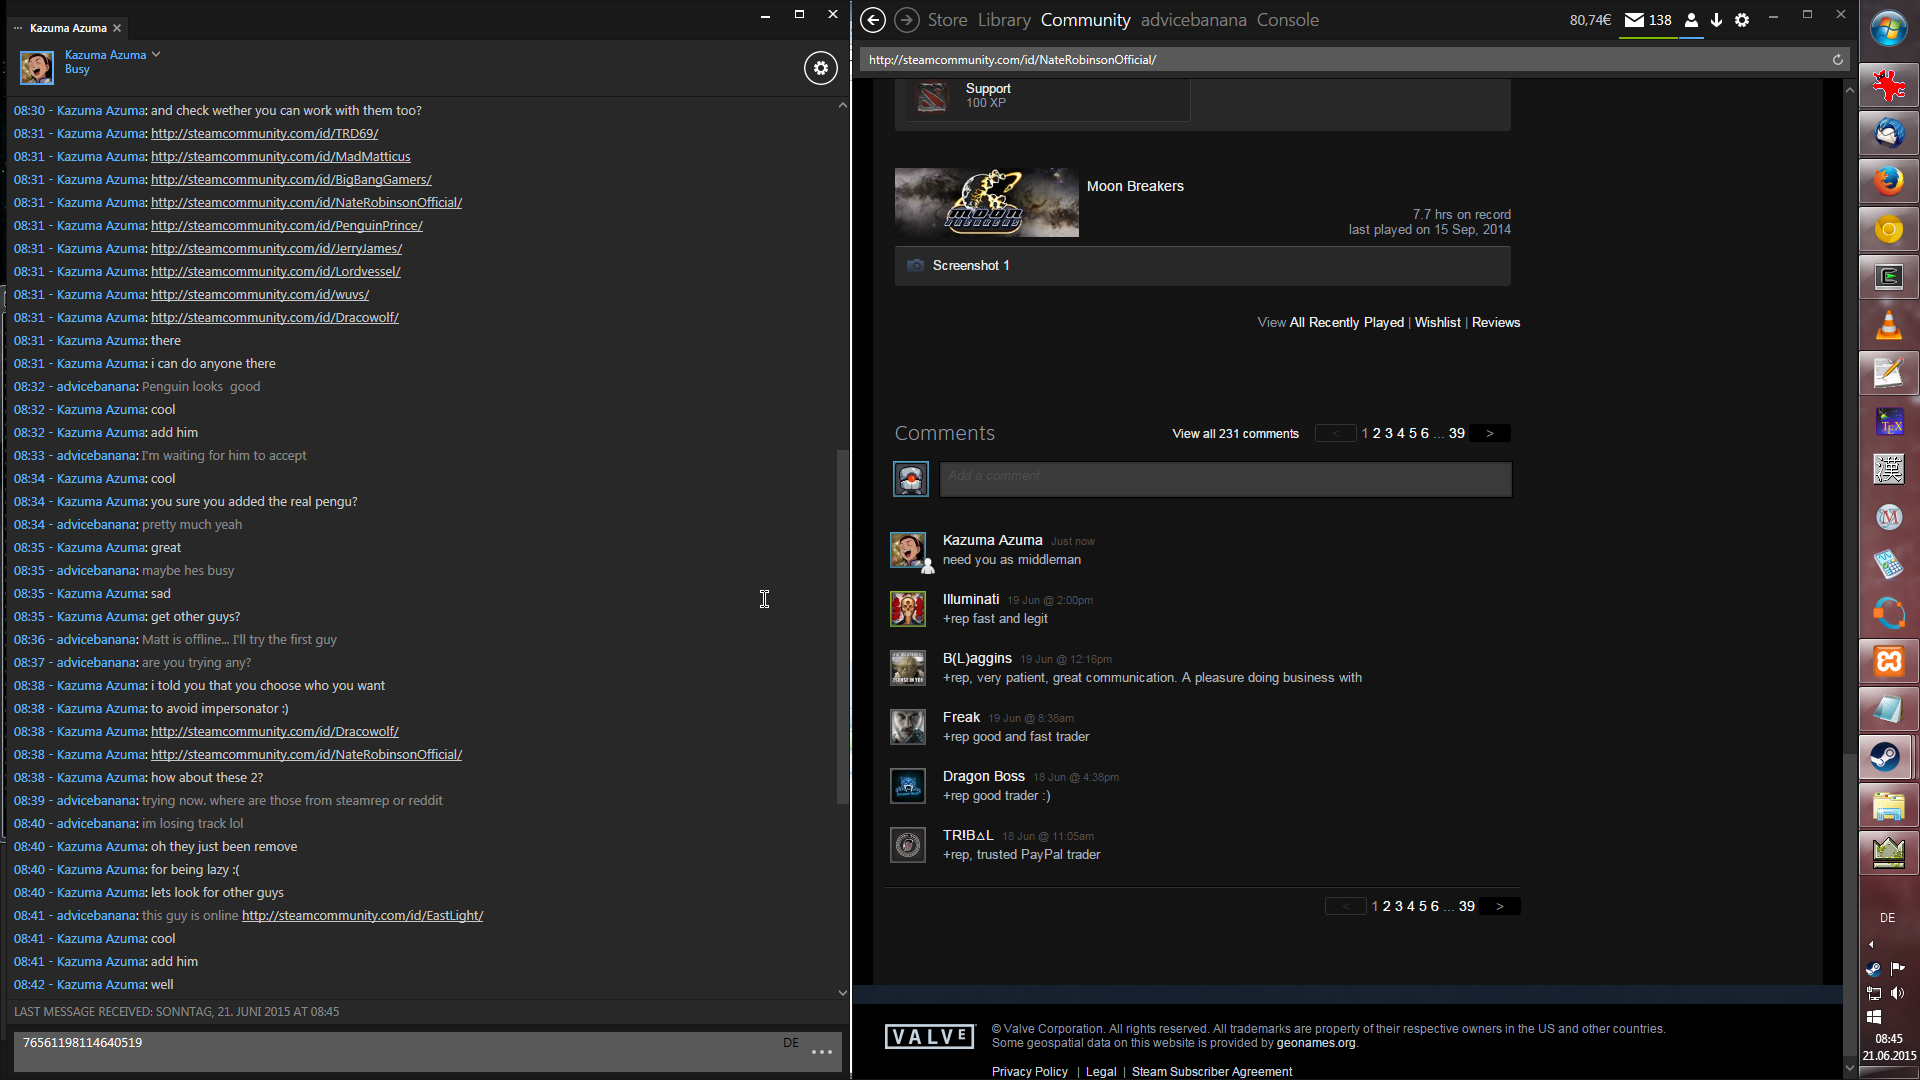Click View all 231 comments link
The image size is (1920, 1080).
coord(1235,434)
